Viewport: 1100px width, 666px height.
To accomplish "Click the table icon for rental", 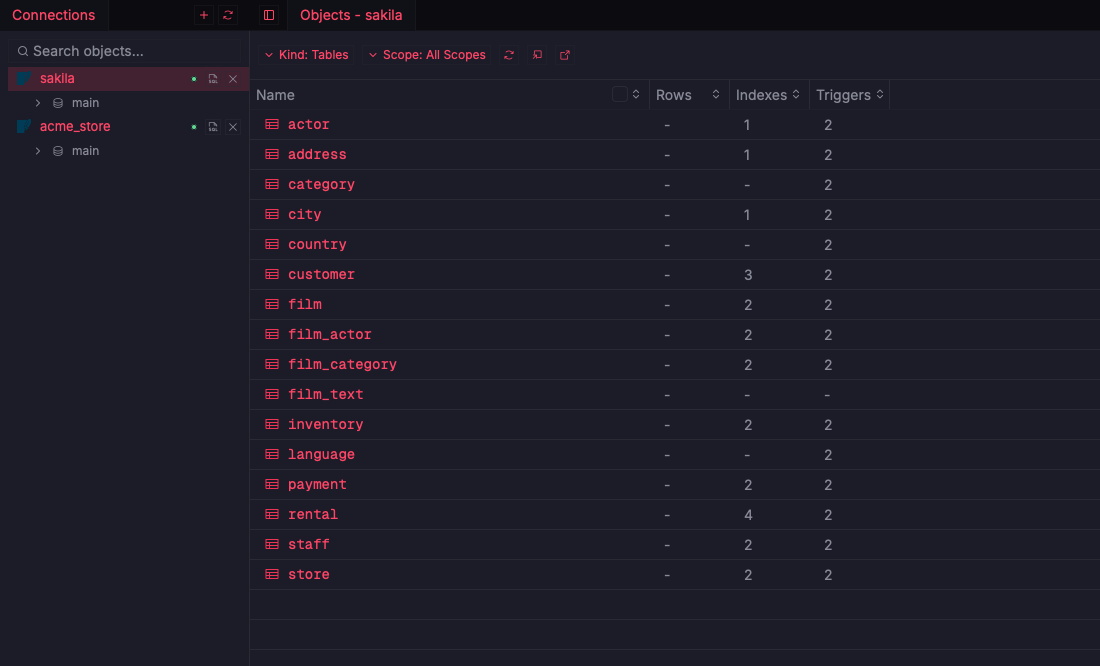I will 272,514.
